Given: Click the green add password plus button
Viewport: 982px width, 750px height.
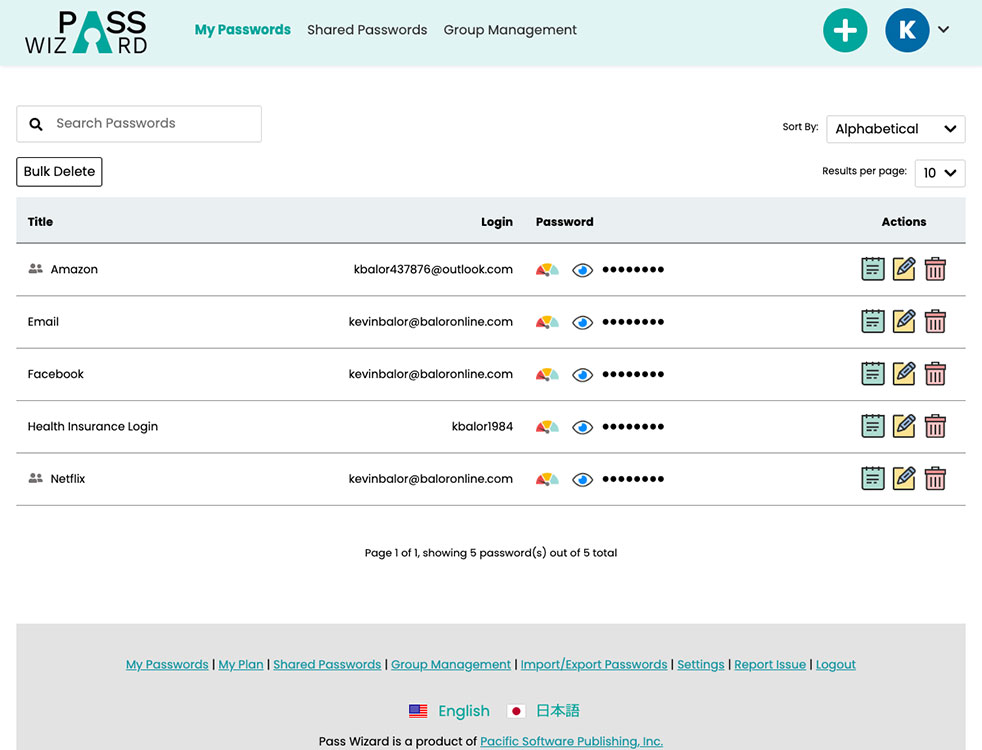Looking at the screenshot, I should coord(845,30).
